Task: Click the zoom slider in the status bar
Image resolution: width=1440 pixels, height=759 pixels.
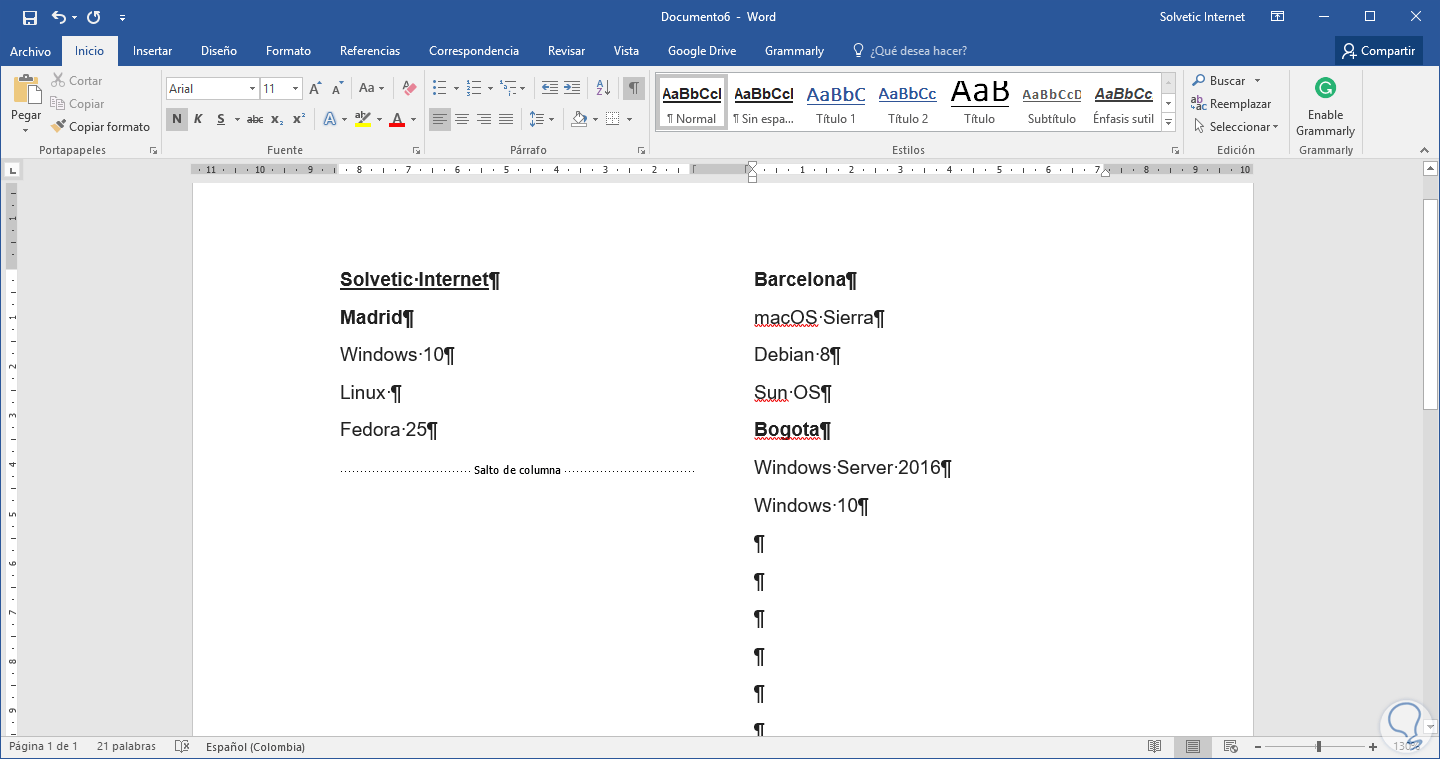Action: 1319,747
